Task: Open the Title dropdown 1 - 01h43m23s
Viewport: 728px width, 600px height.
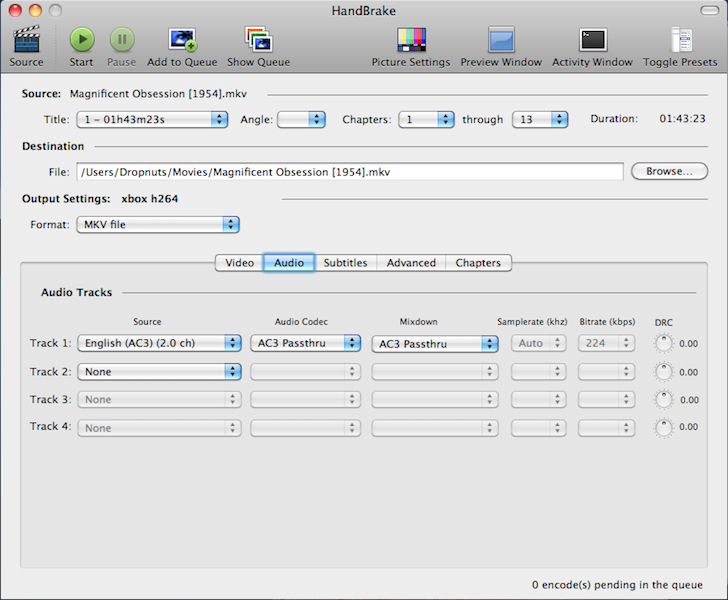Action: (152, 119)
